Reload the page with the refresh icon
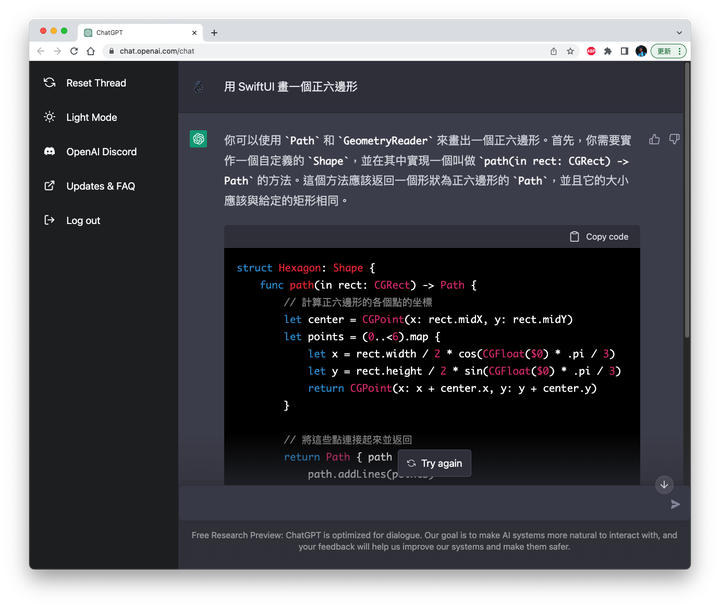Screen dimensions: 720x608 (x=74, y=51)
